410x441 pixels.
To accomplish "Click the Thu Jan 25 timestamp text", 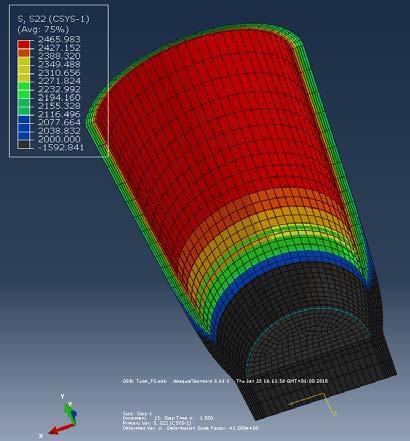I will [282, 381].
